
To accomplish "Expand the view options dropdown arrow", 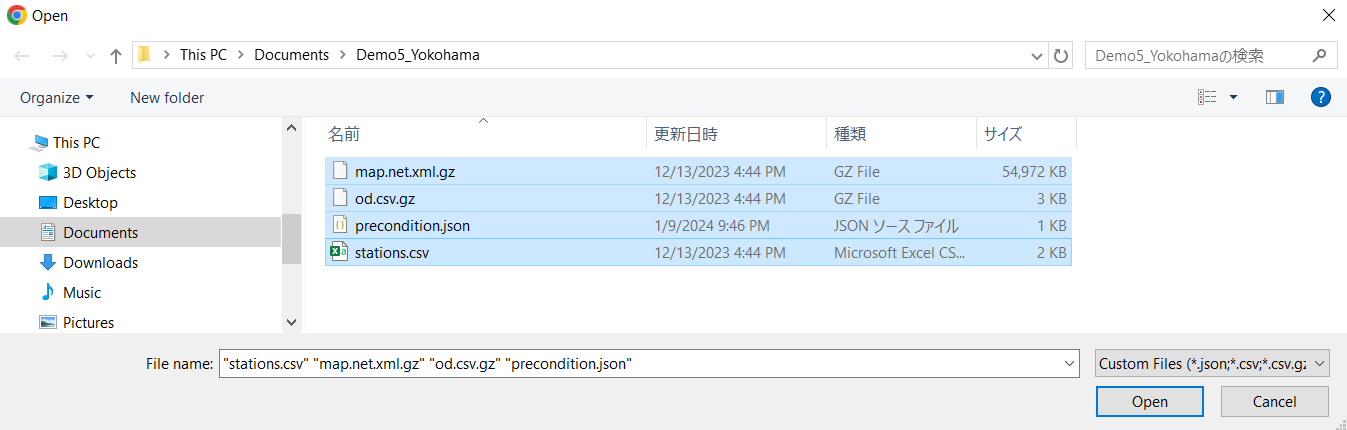I will click(1233, 97).
